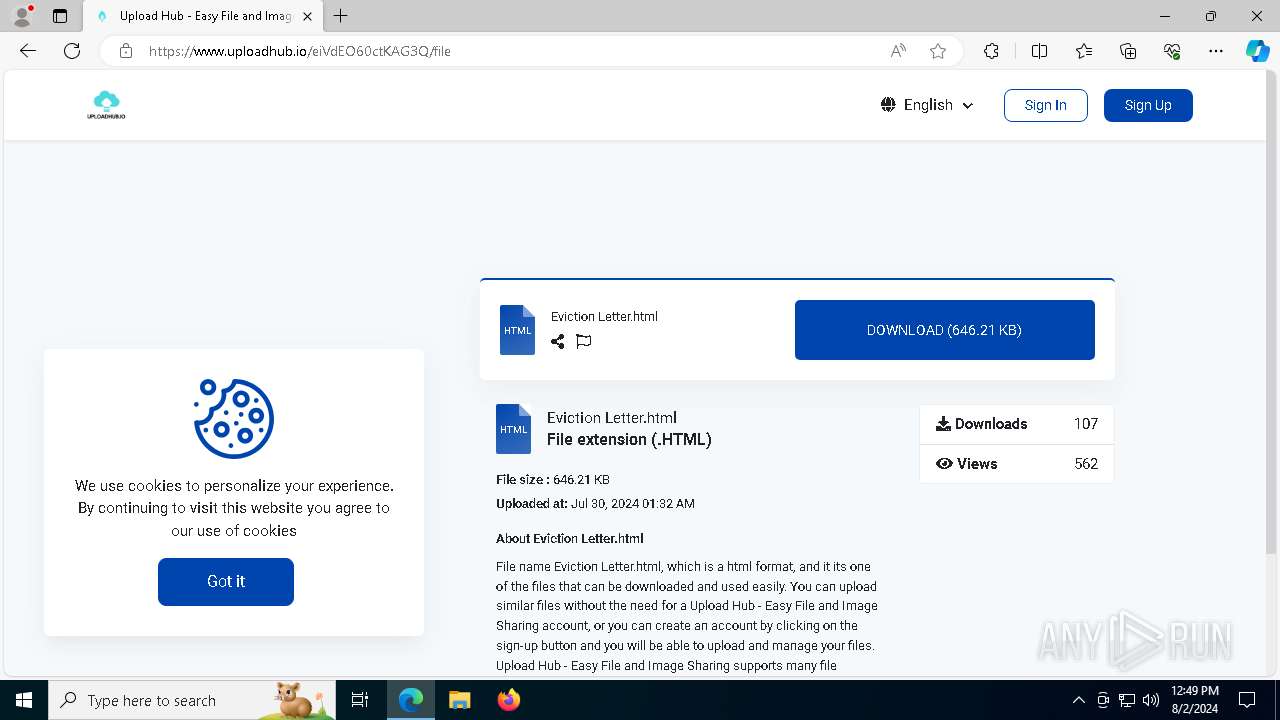Open Favorites list
This screenshot has width=1280, height=720.
click(1084, 51)
